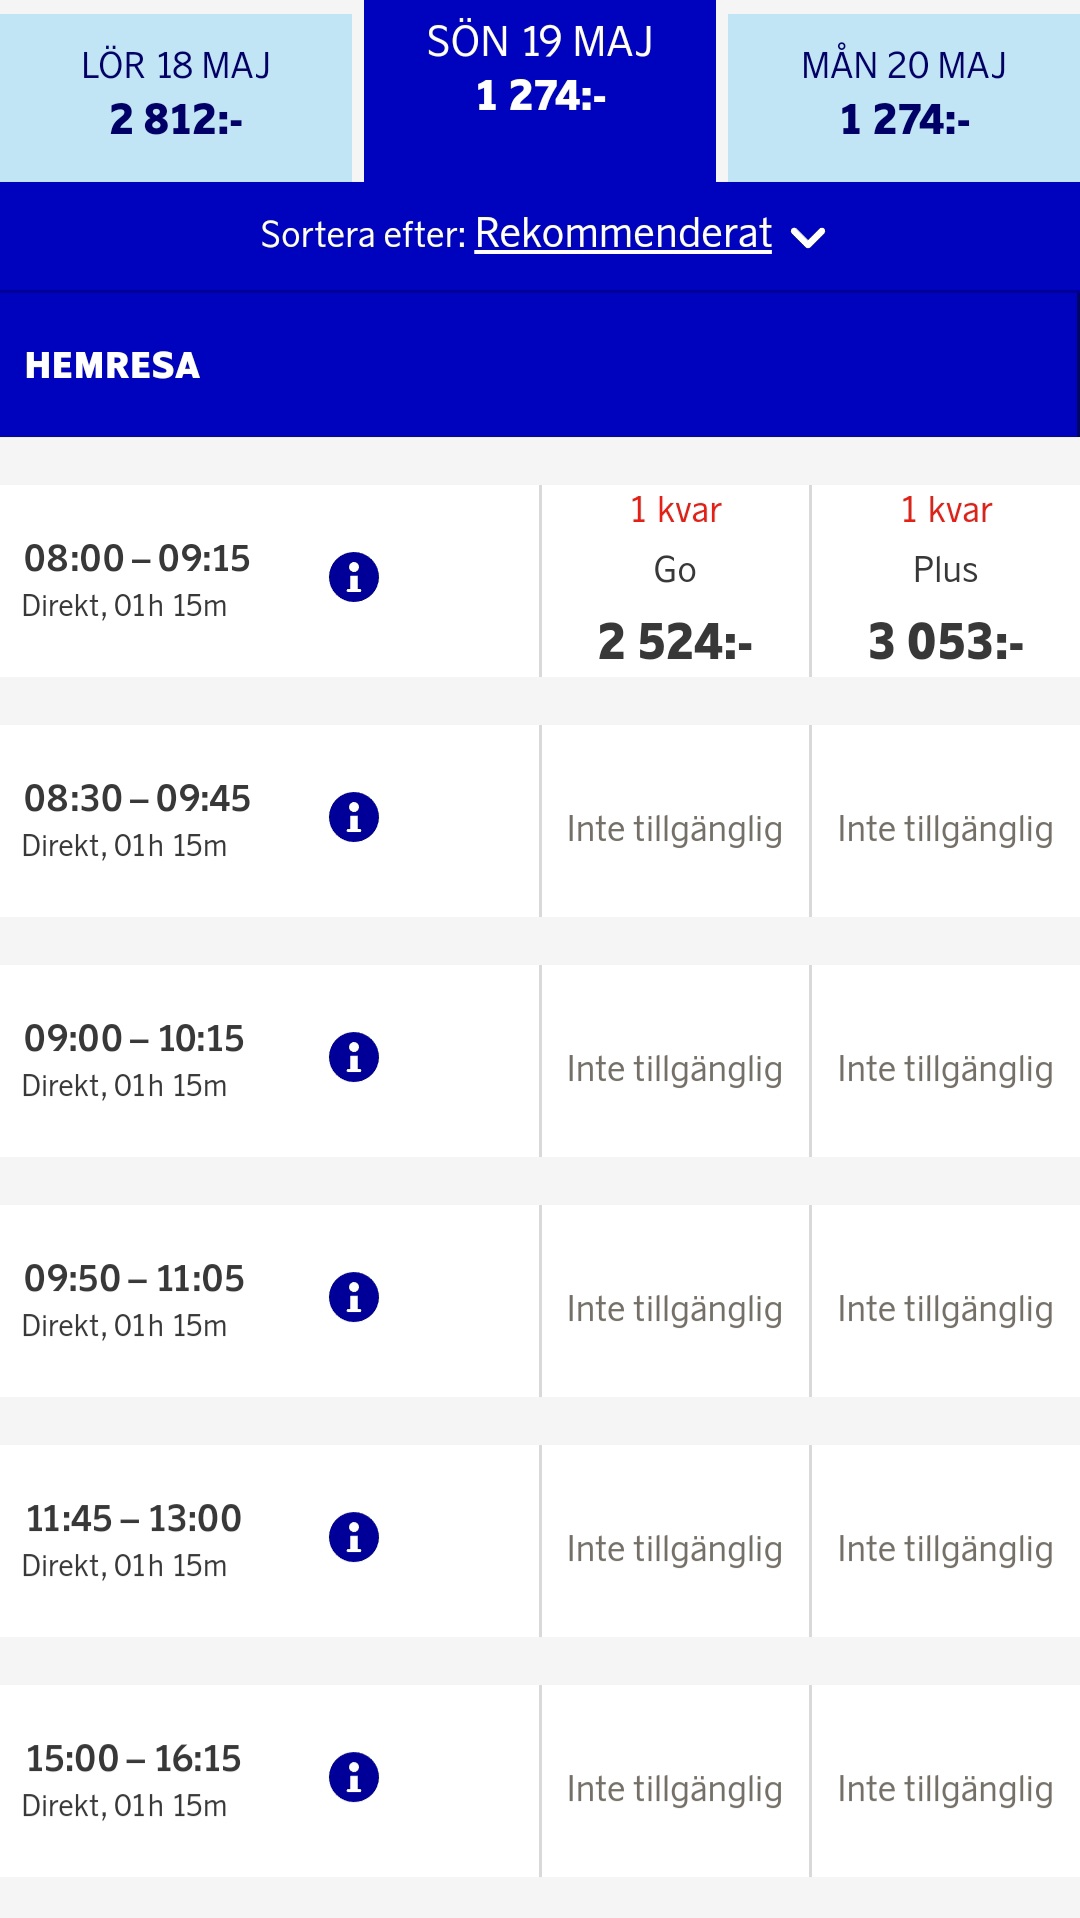Open the Rekommenderat sort dropdown
The image size is (1080, 1918).
(622, 234)
